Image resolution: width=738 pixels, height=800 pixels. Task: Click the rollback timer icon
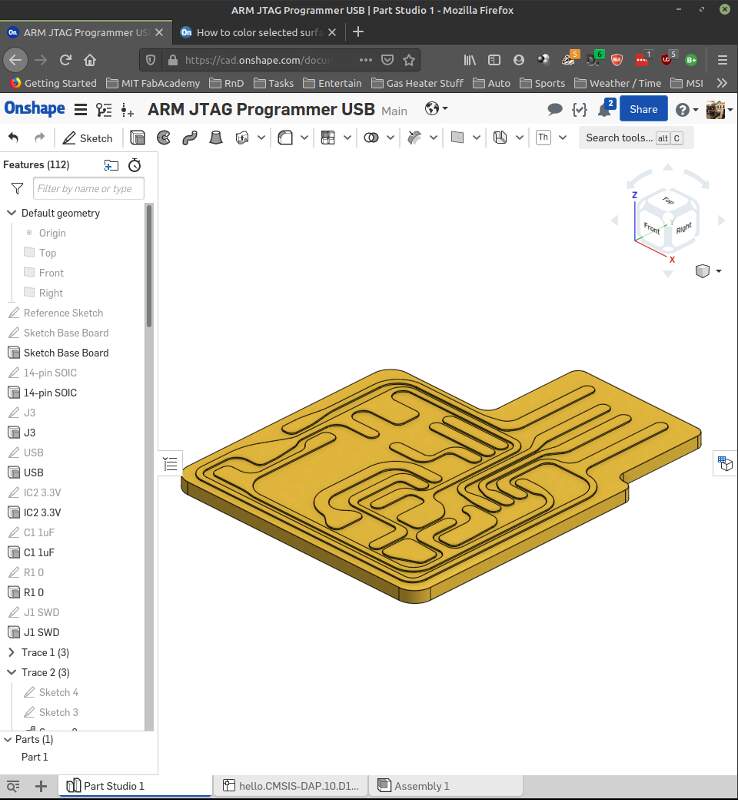[135, 165]
